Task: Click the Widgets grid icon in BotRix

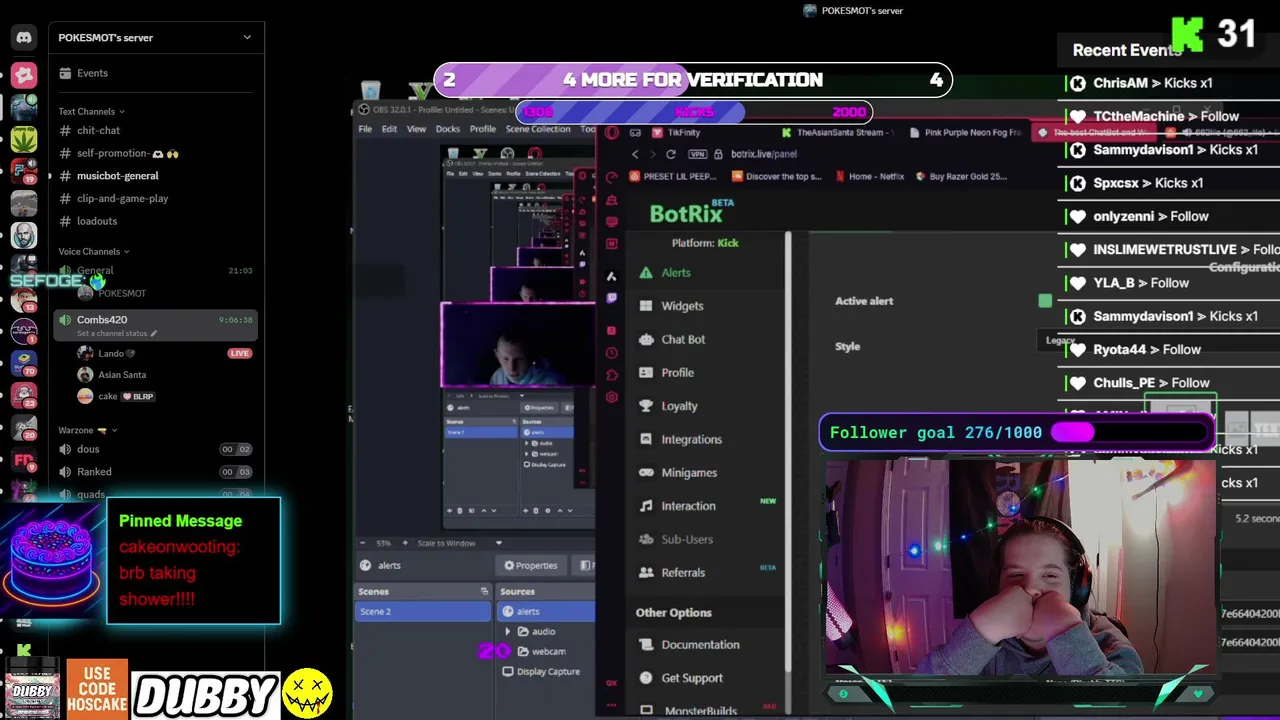Action: (x=646, y=306)
